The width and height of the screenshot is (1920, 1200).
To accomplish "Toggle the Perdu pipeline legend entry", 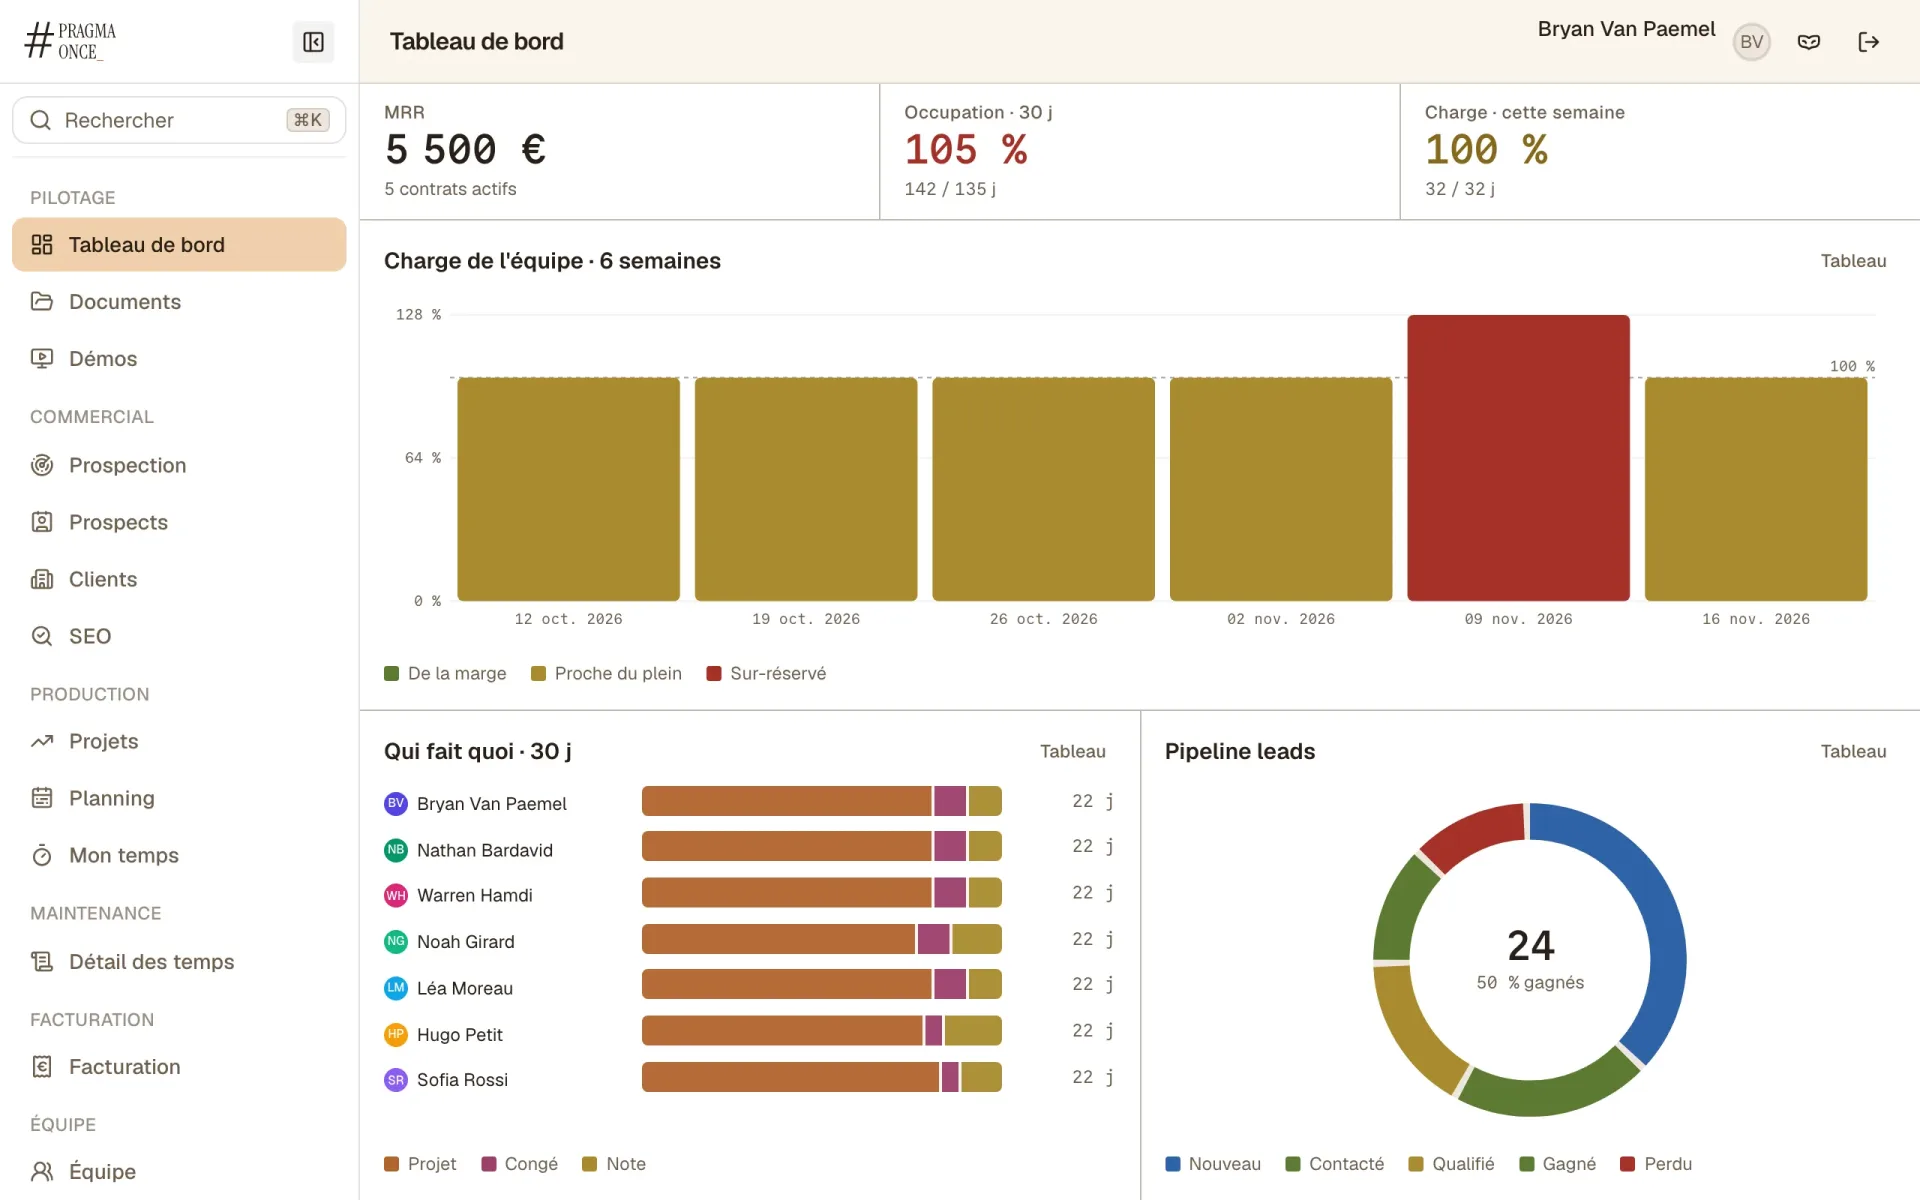I will click(1656, 1164).
